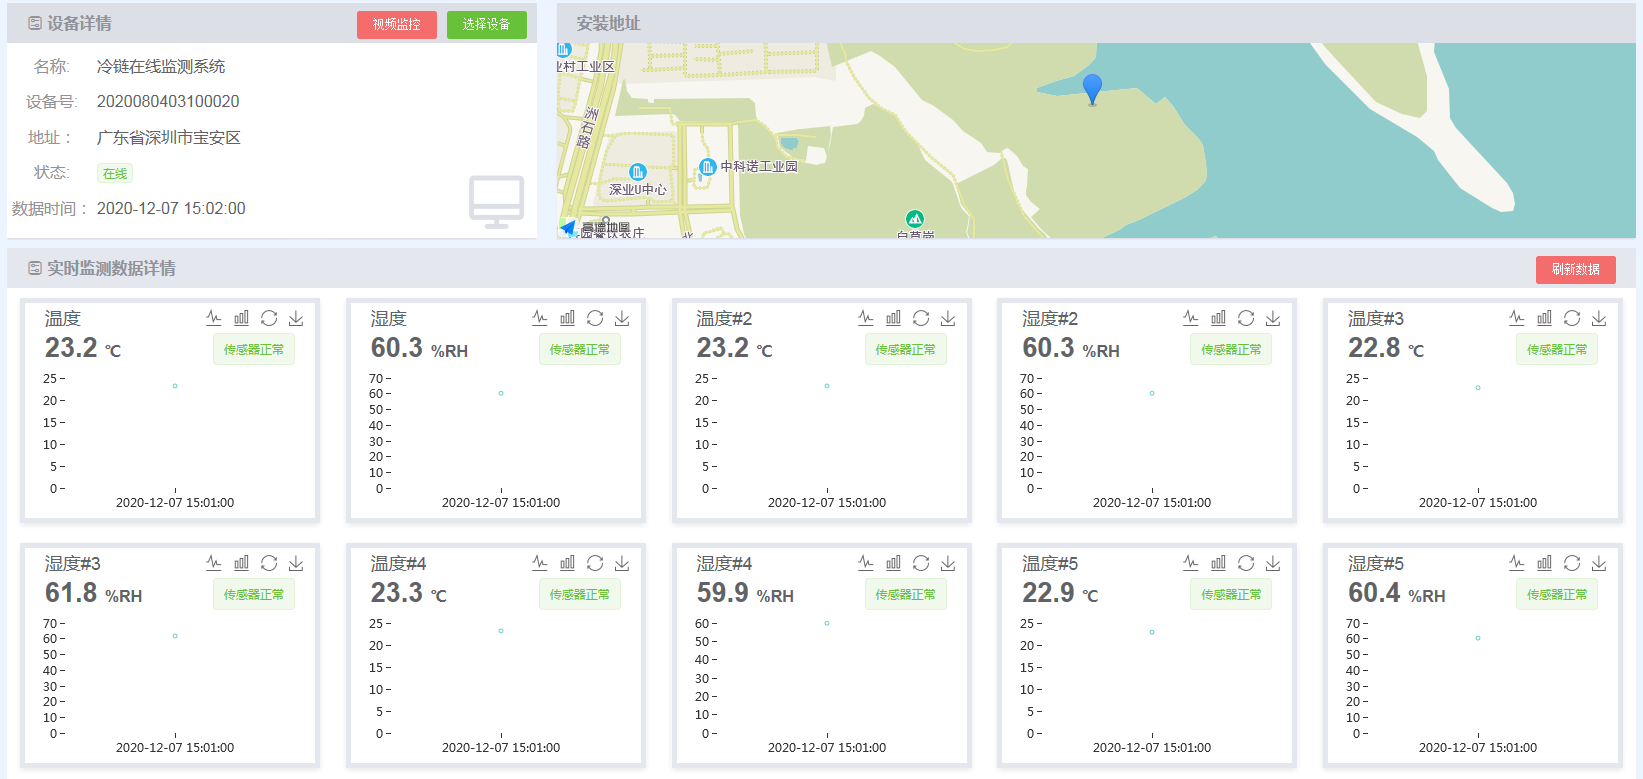Show bar chart on the 温度#5 card
Image resolution: width=1643 pixels, height=779 pixels.
(1218, 563)
